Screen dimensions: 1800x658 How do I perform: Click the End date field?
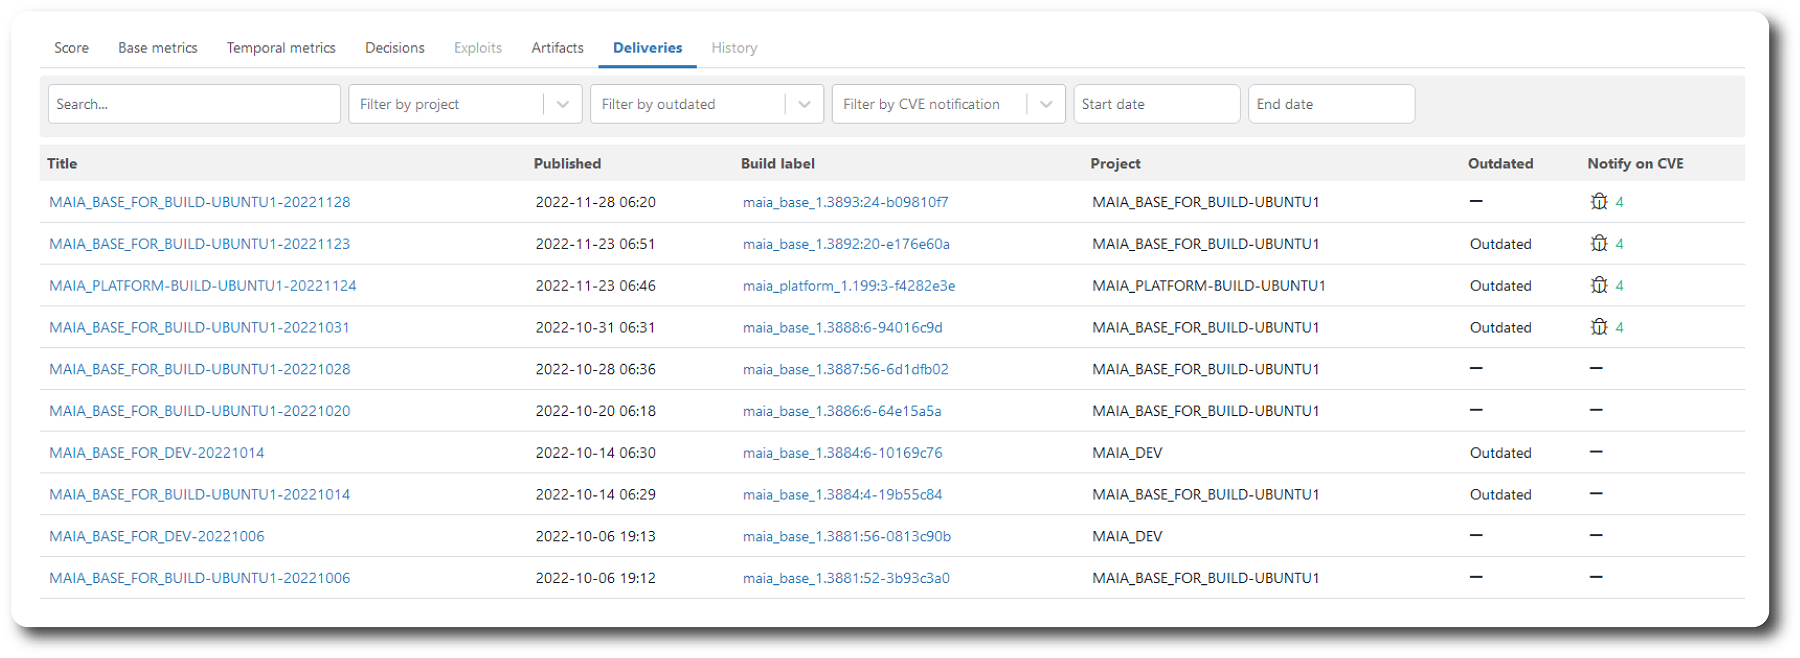click(1330, 104)
